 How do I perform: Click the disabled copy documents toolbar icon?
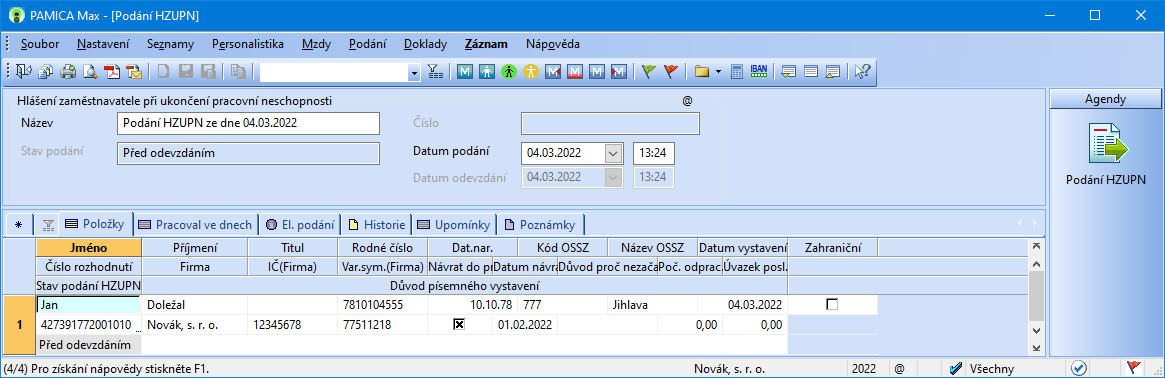[238, 71]
